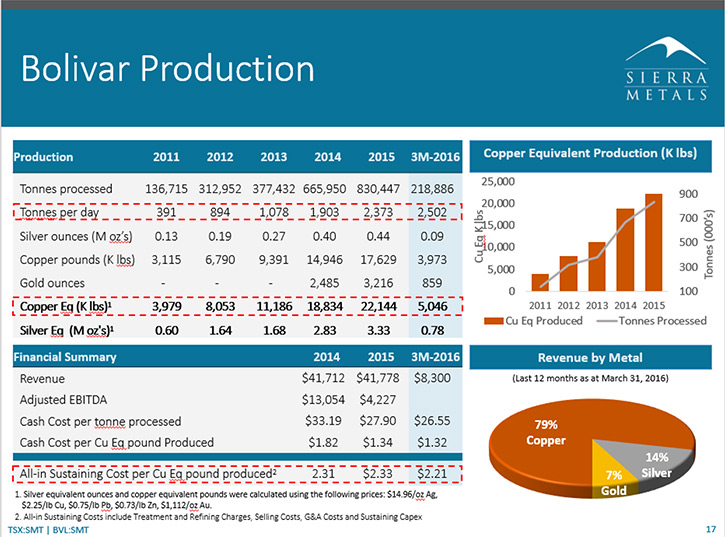
Task: Select the Revenue row label
Action: tap(42, 379)
